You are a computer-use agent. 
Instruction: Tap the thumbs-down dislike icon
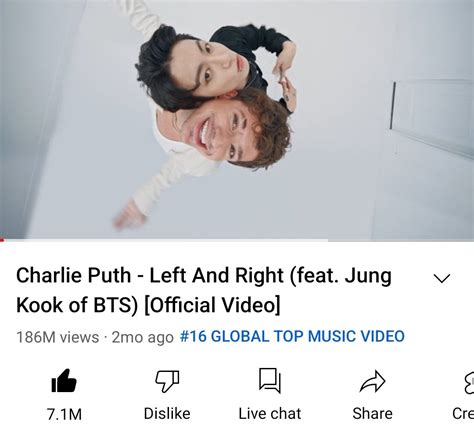pyautogui.click(x=167, y=381)
